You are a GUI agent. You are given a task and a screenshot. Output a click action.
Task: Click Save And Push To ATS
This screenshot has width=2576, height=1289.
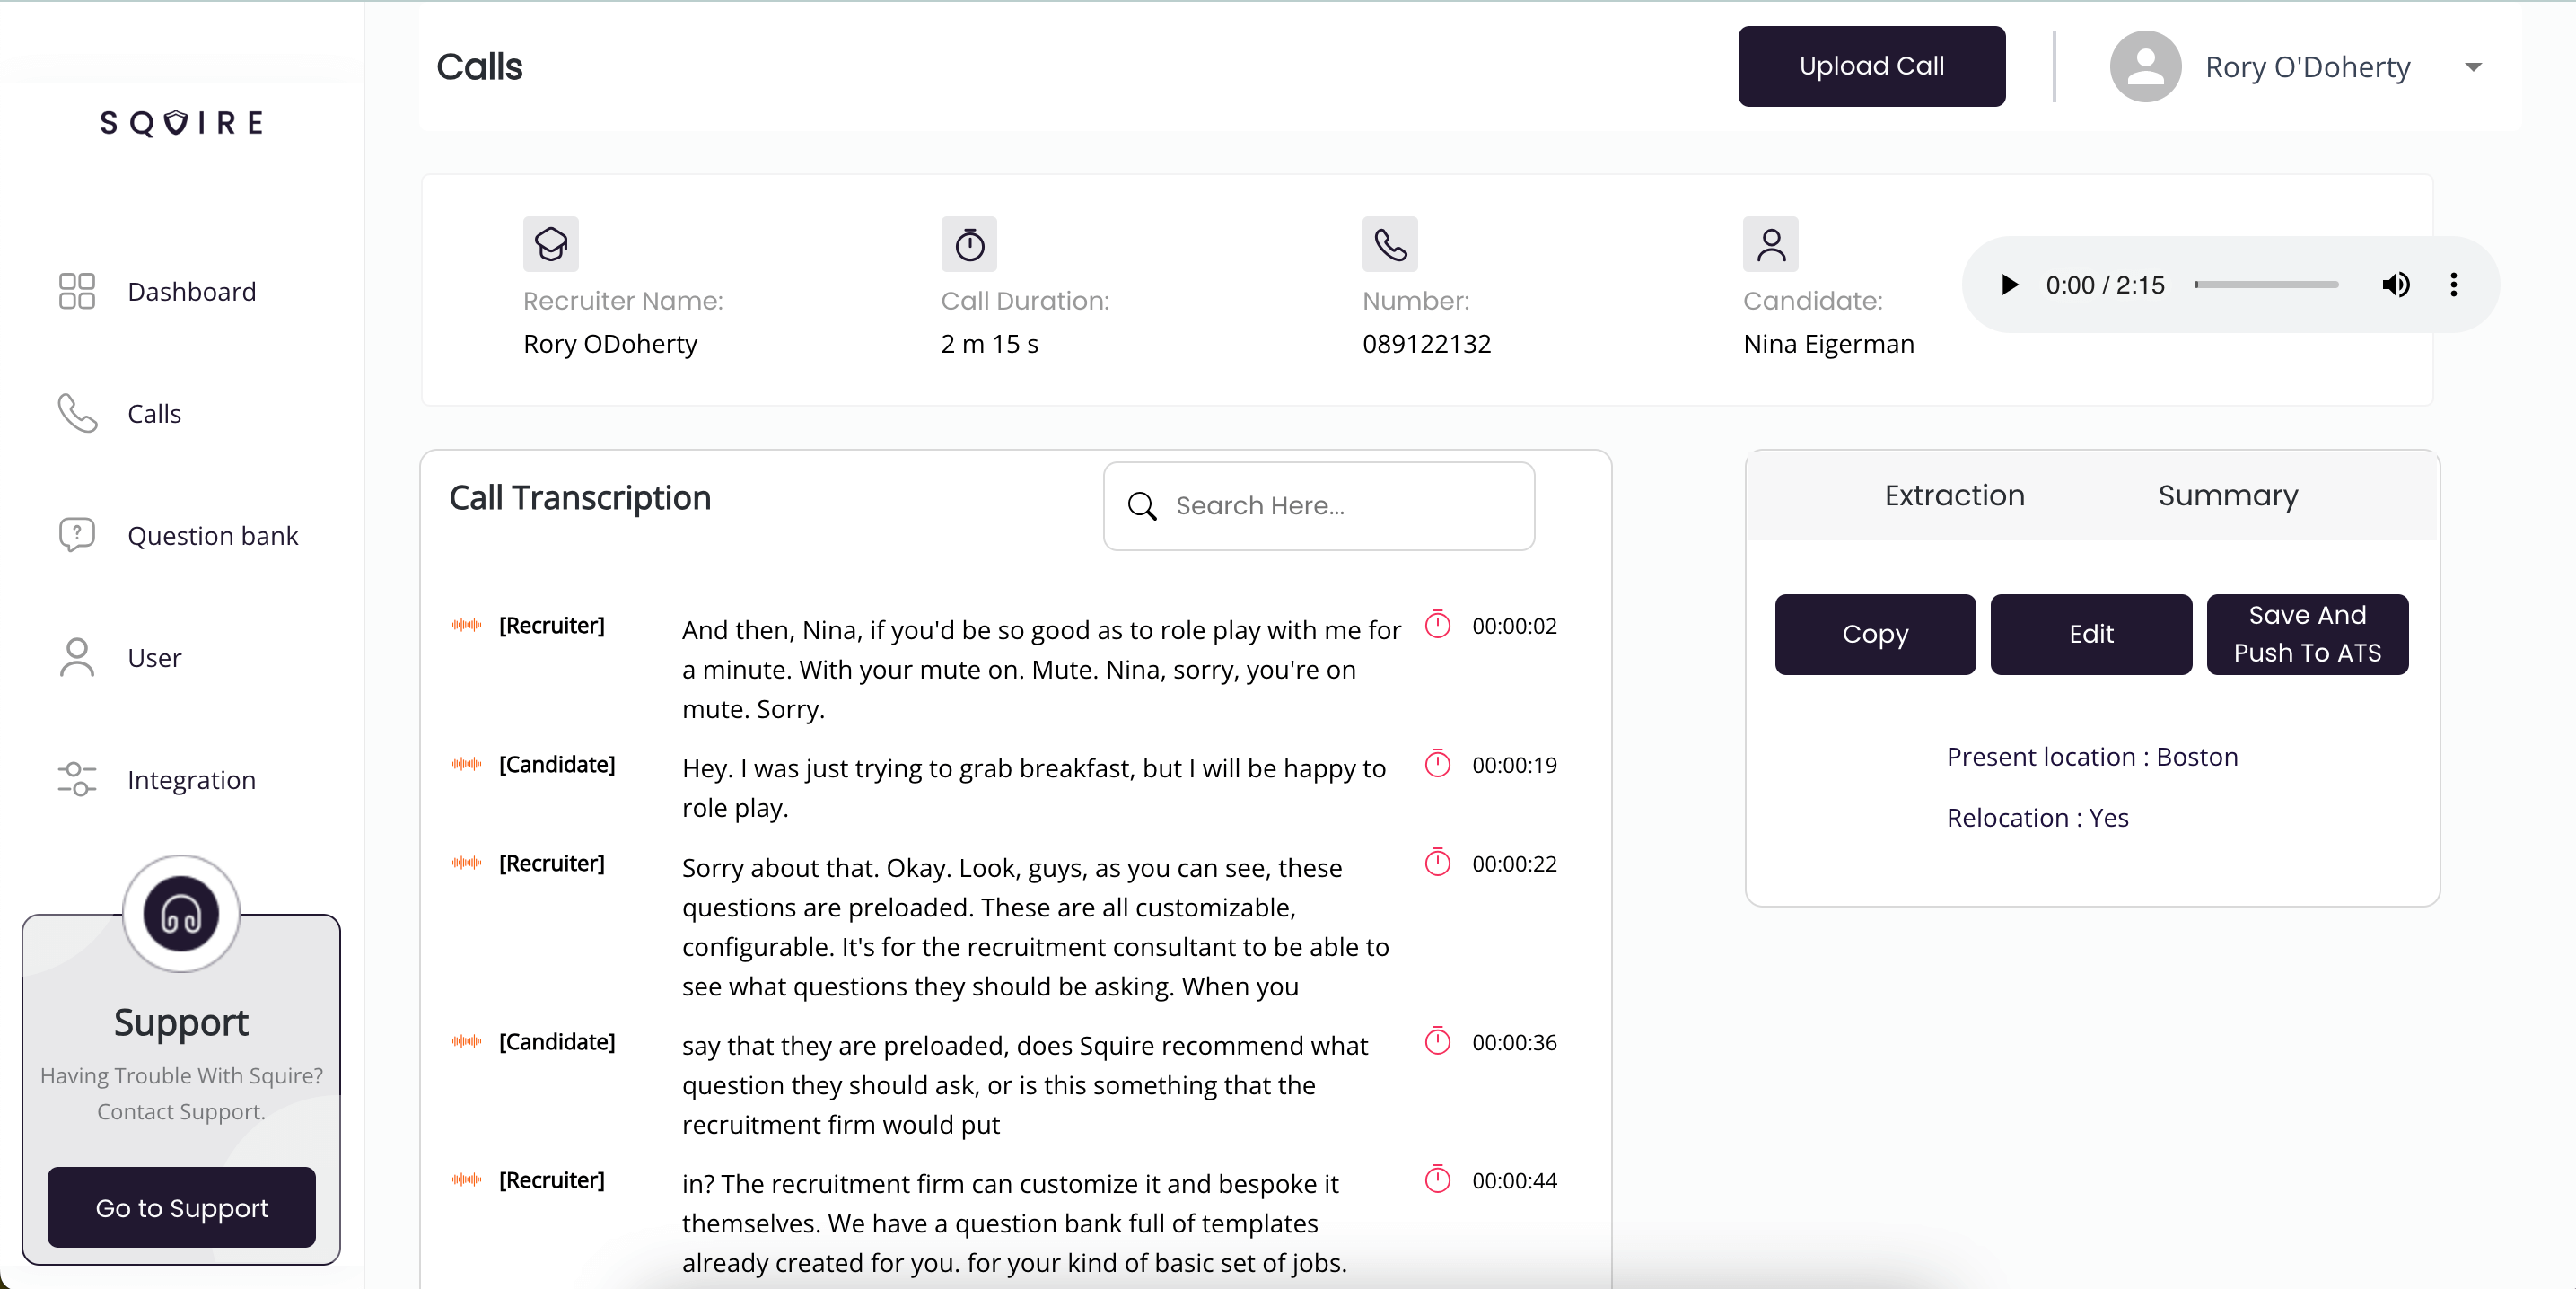[2306, 634]
